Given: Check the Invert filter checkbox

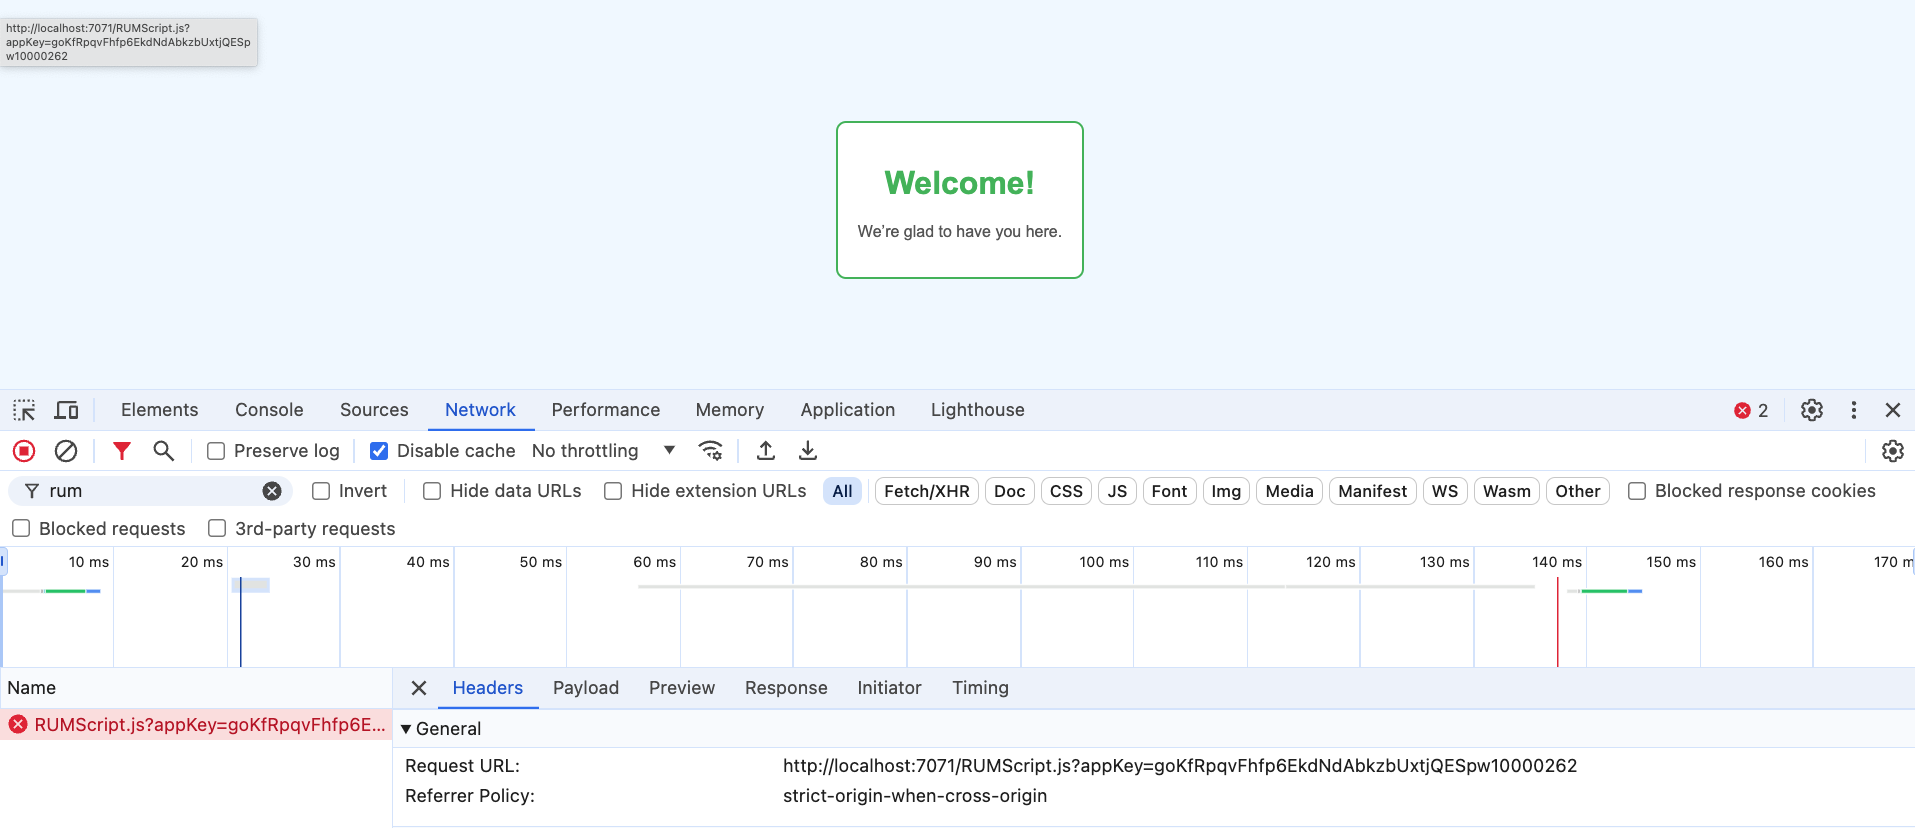Looking at the screenshot, I should coord(321,491).
